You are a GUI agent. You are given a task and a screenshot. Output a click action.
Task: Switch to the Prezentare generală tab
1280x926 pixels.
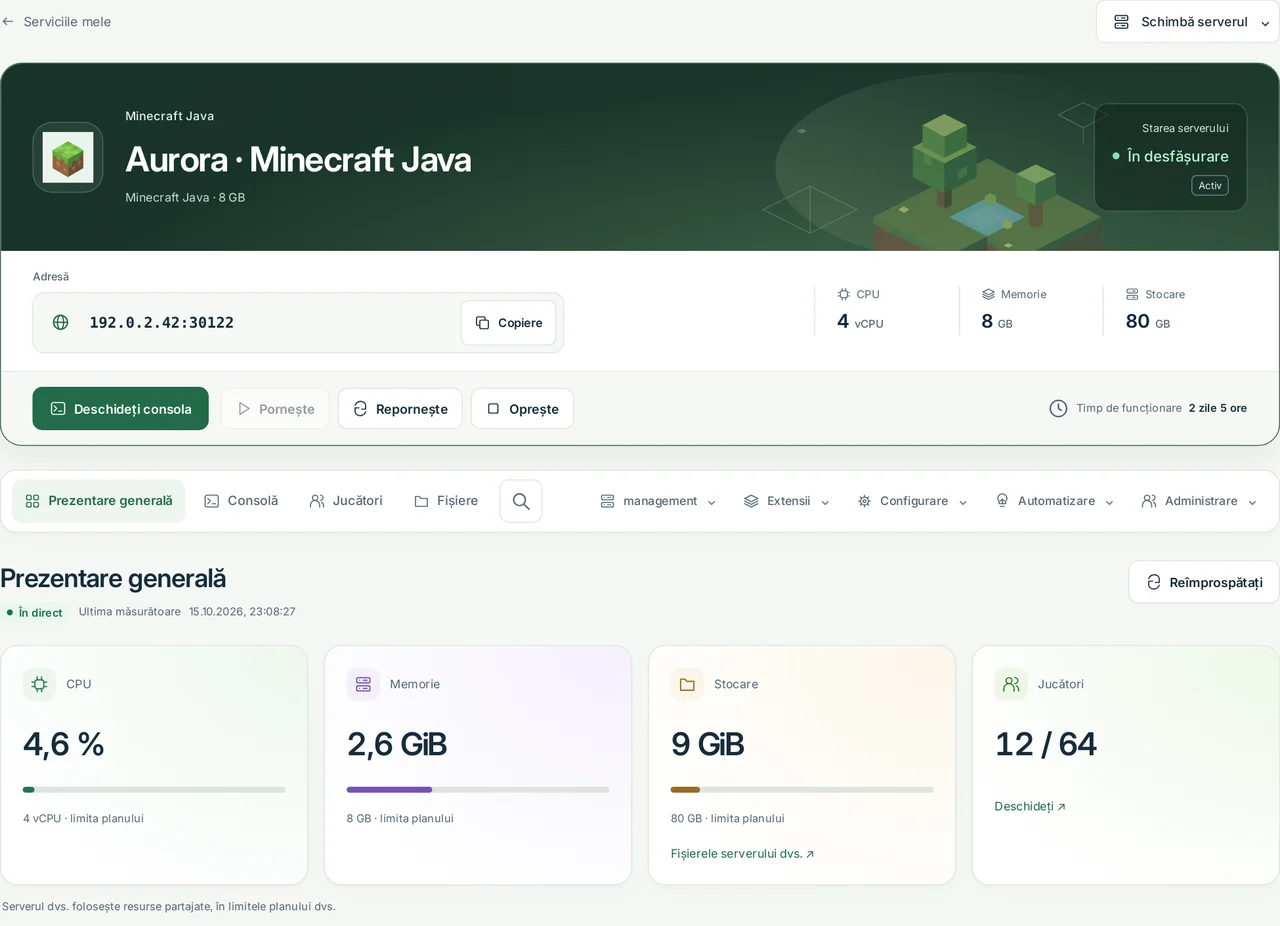click(x=99, y=501)
